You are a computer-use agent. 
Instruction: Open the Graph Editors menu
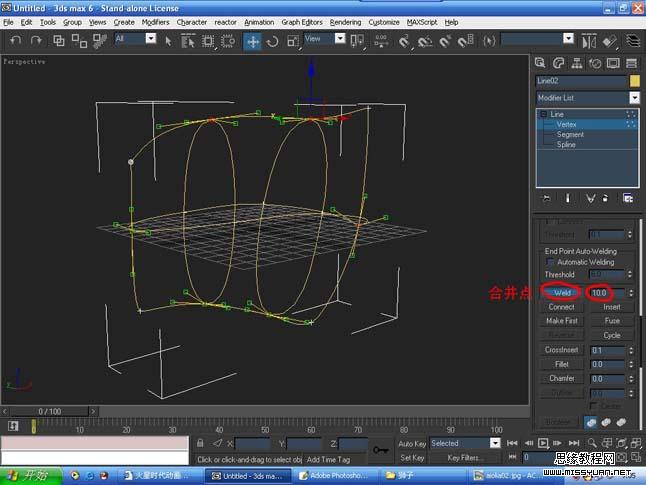click(x=302, y=22)
